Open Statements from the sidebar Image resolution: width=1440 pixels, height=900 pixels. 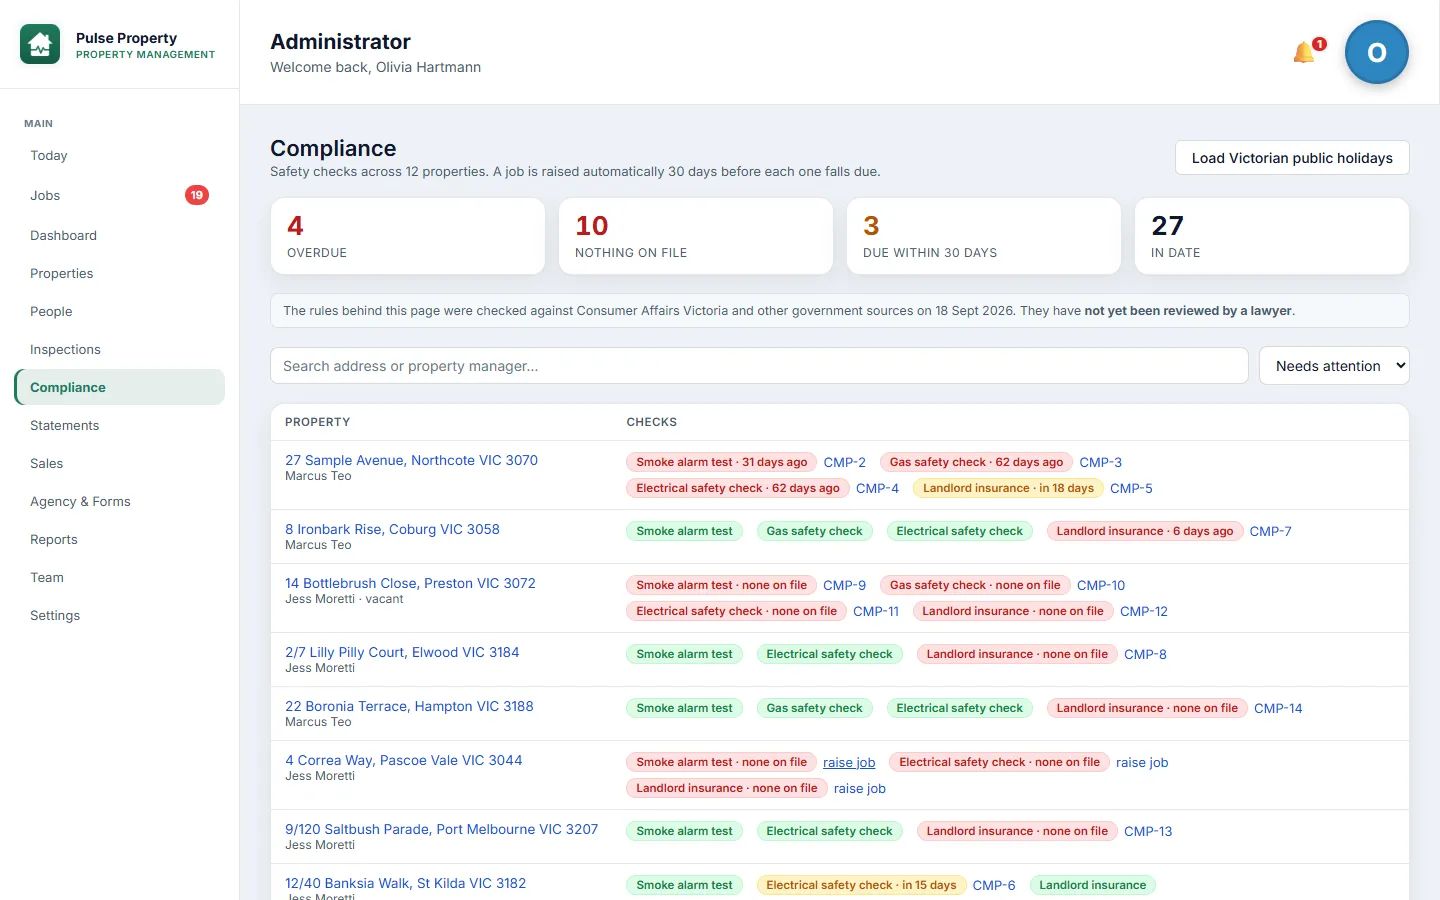[120, 426]
